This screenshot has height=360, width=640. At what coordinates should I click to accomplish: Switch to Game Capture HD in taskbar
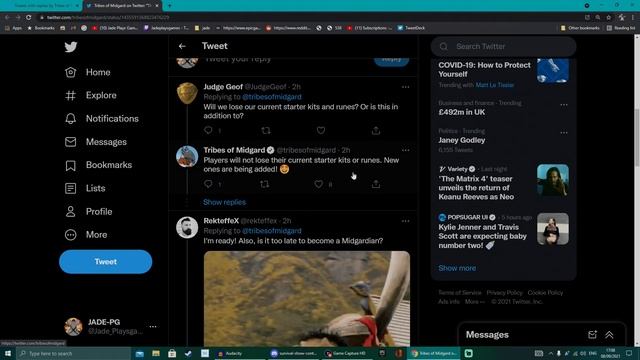346,353
